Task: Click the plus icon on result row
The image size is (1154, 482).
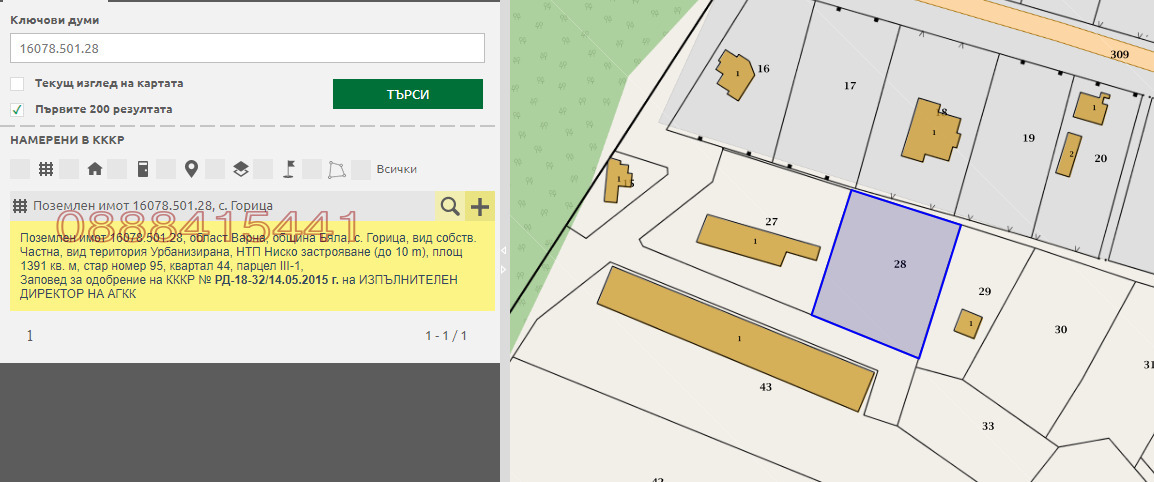Action: (x=480, y=207)
